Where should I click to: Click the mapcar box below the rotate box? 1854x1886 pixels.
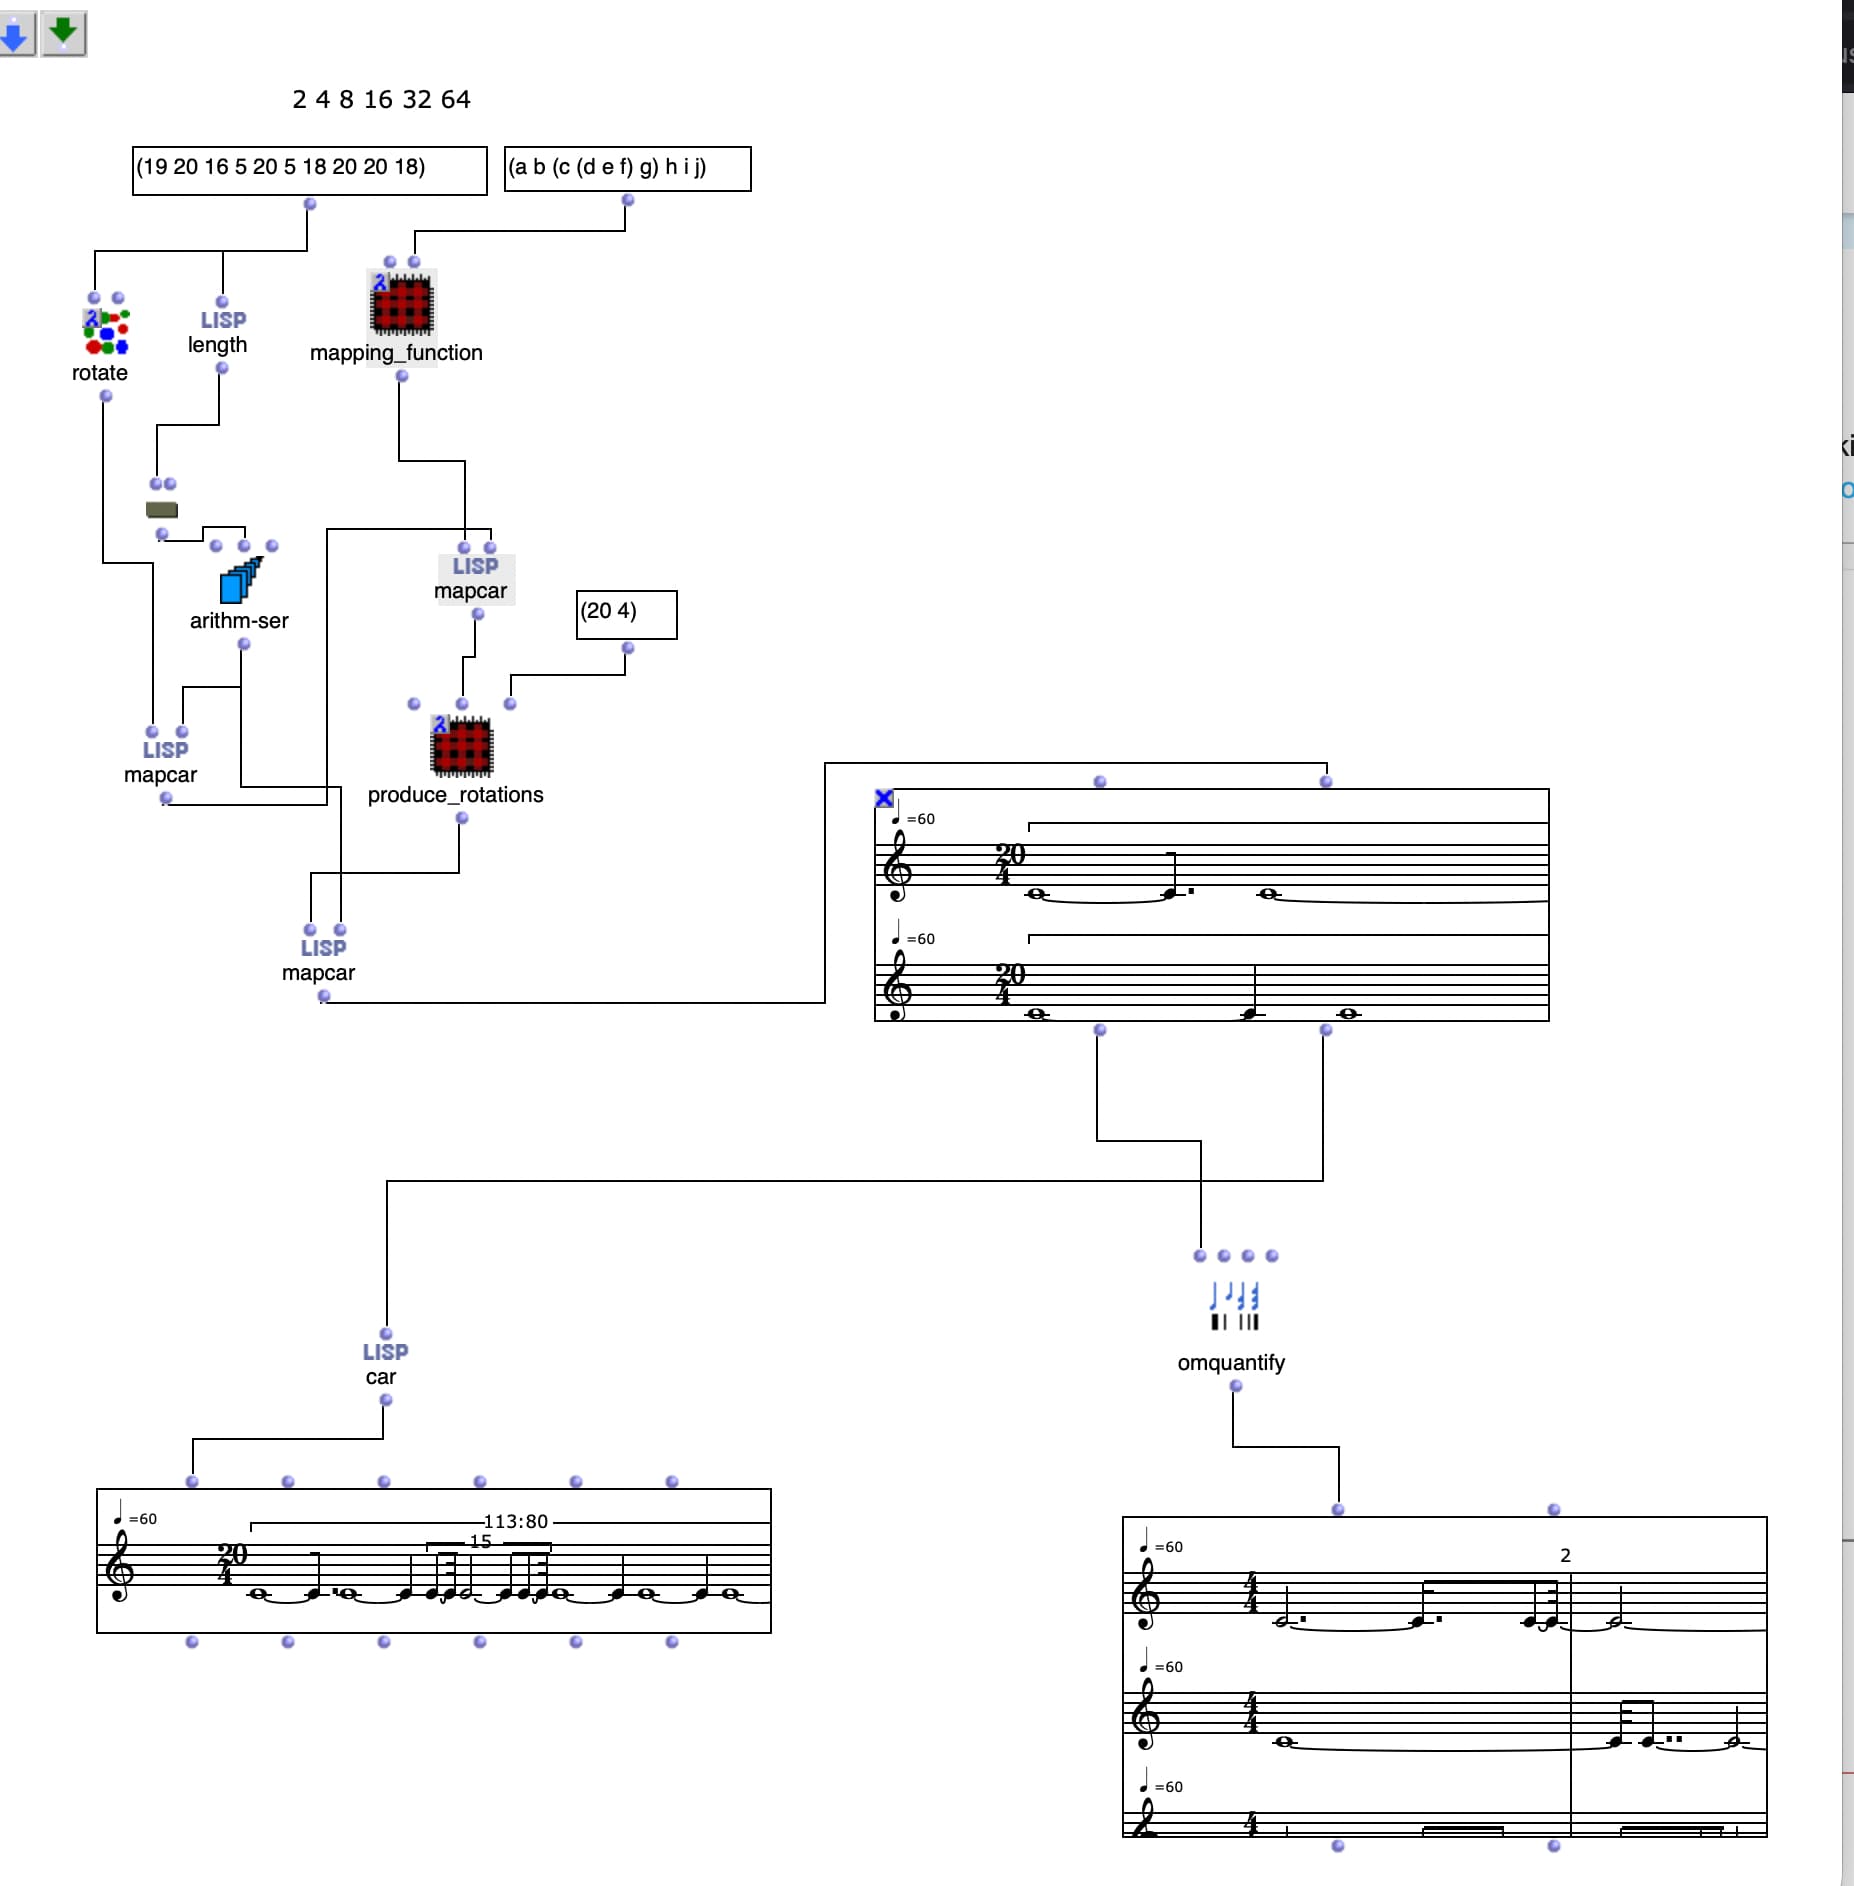164,762
